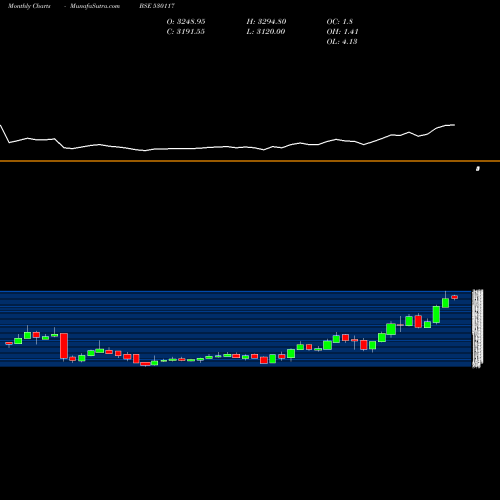
Task: Select the open value "O: 3248.95"
Action: (x=186, y=22)
